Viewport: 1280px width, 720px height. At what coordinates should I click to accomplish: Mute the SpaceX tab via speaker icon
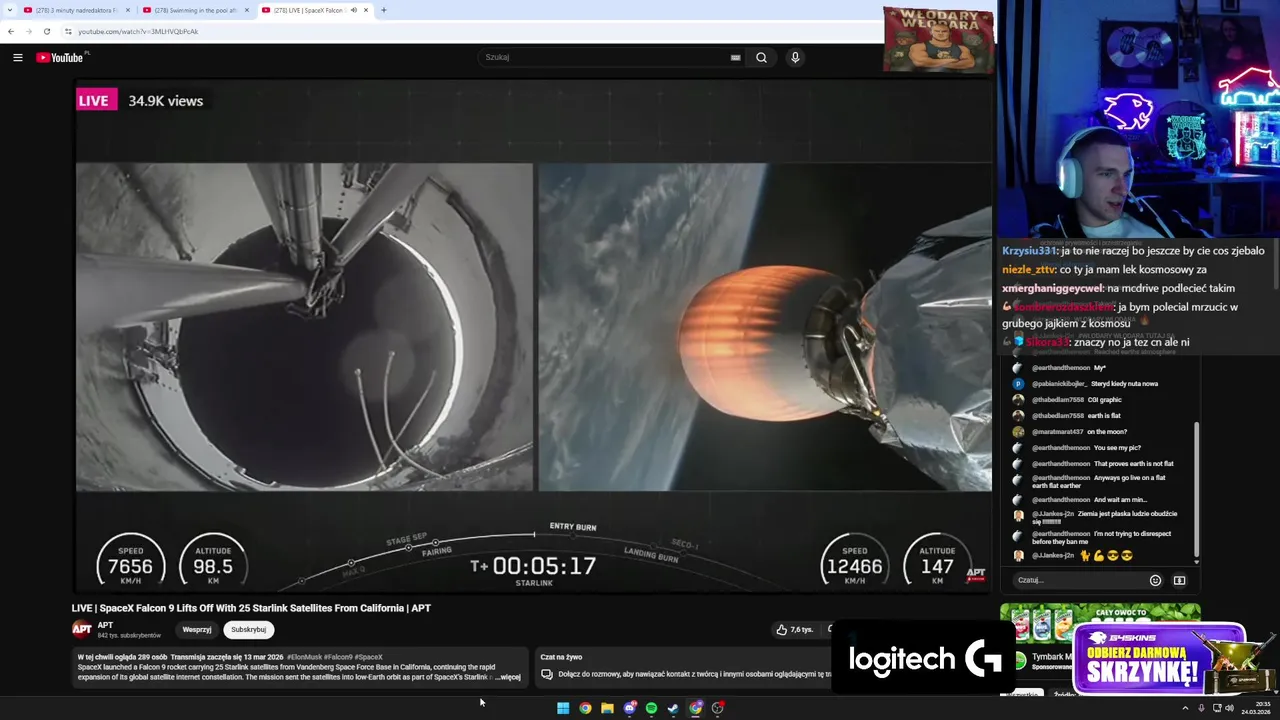click(x=353, y=10)
